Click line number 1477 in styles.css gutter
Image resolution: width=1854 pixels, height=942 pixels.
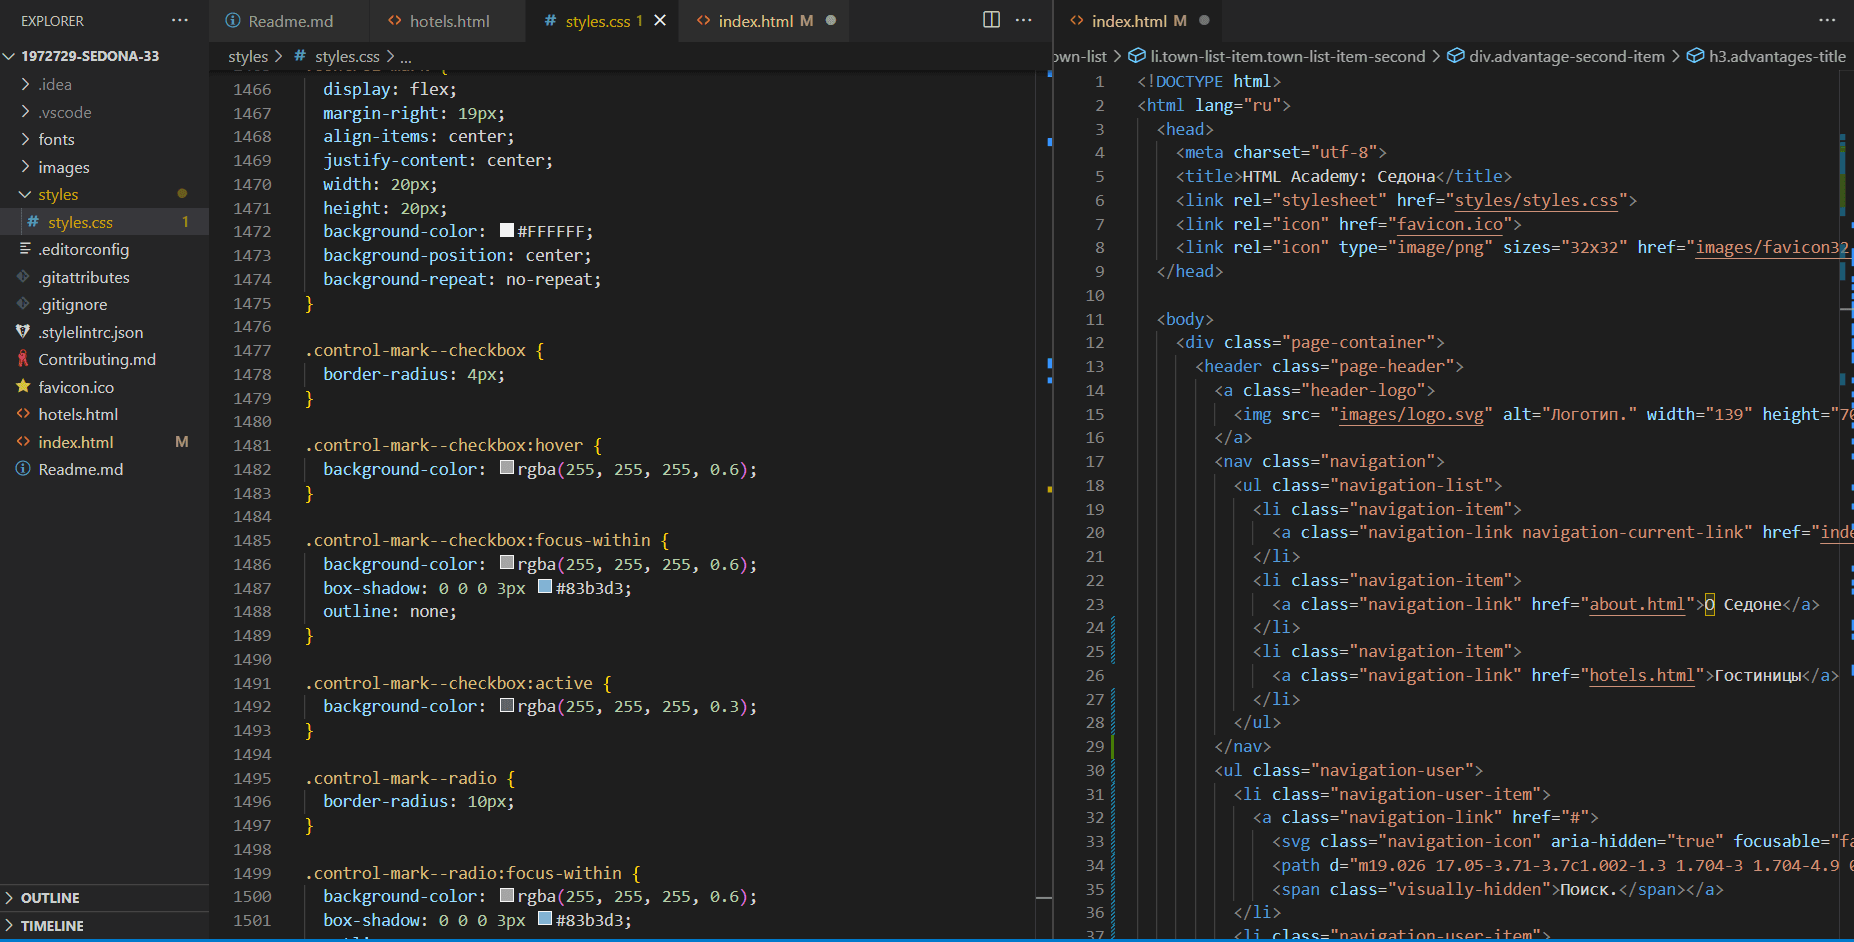(x=252, y=350)
